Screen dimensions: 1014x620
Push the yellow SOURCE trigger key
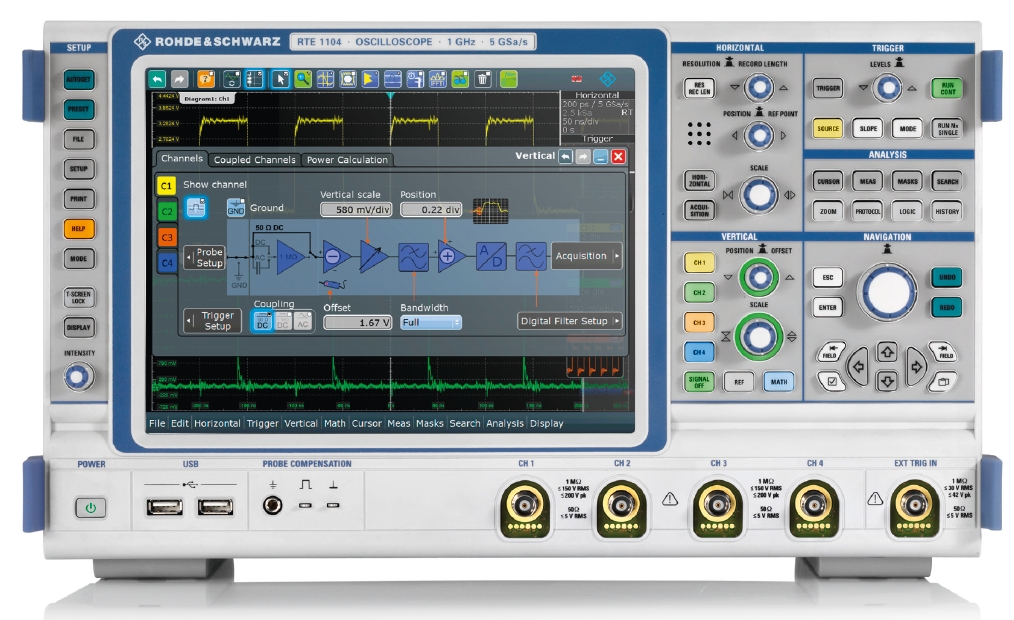828,129
